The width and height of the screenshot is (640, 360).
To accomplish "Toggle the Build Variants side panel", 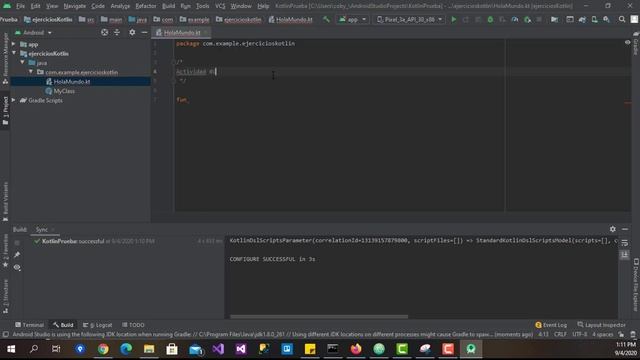I will tap(5, 201).
